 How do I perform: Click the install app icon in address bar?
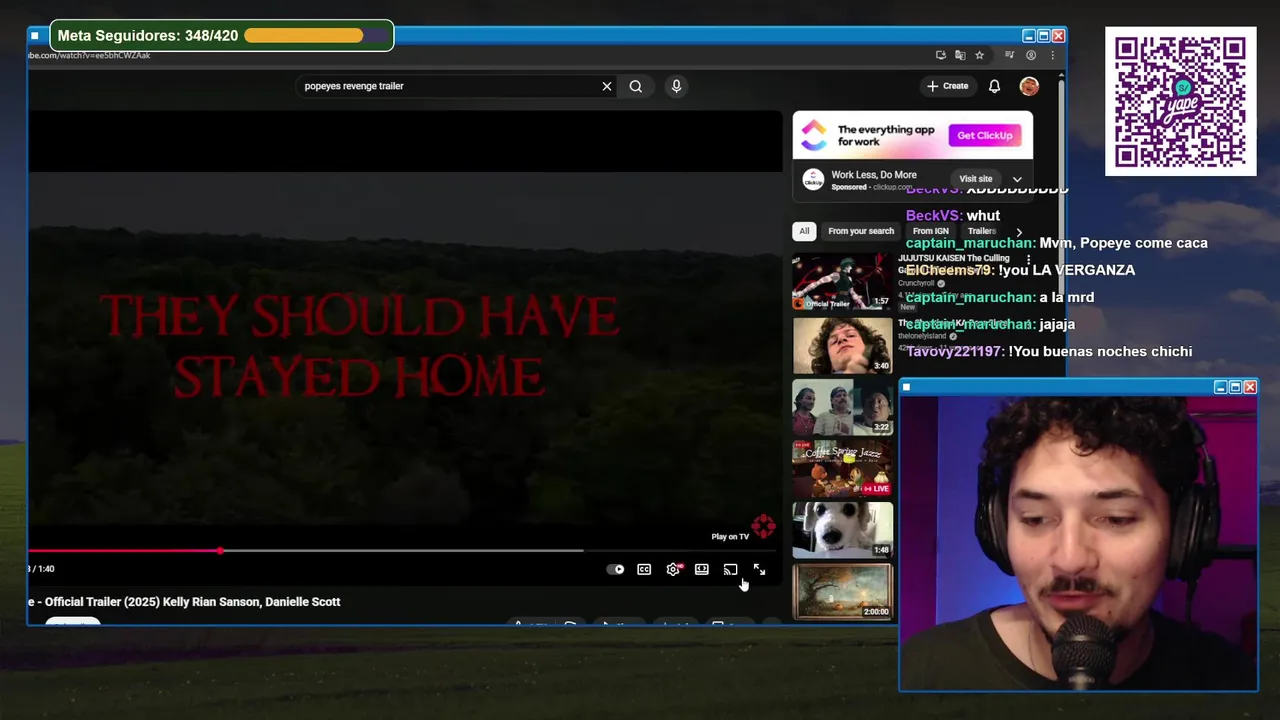pos(941,55)
